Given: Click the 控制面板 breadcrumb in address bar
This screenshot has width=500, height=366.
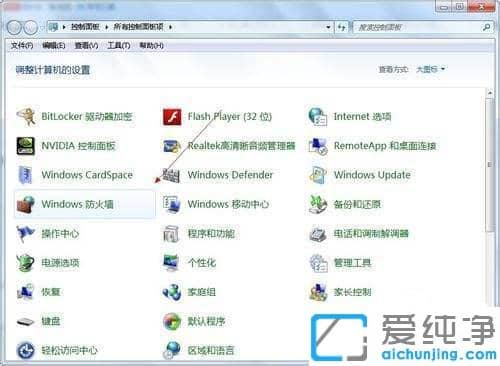Looking at the screenshot, I should [85, 27].
